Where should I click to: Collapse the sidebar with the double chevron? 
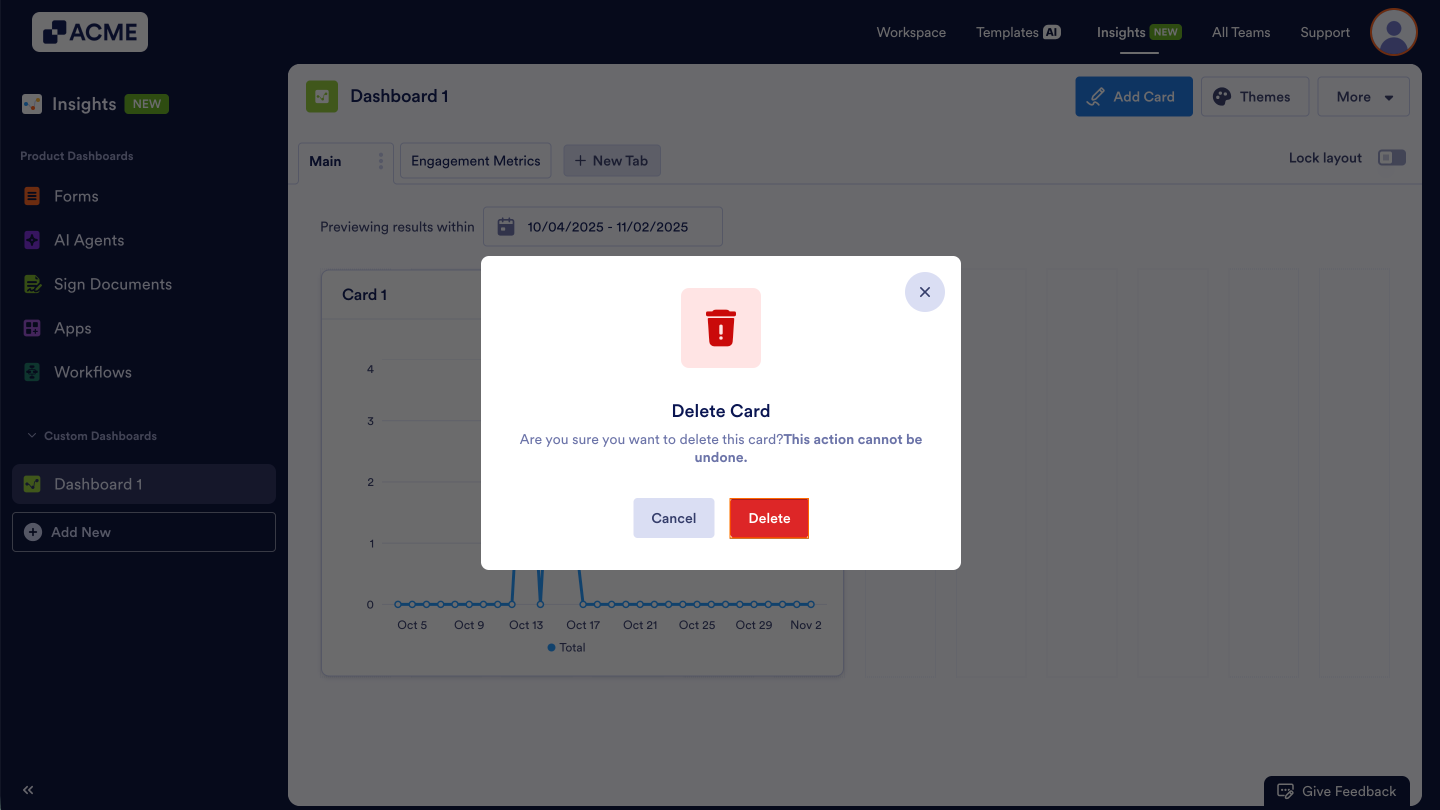point(28,789)
